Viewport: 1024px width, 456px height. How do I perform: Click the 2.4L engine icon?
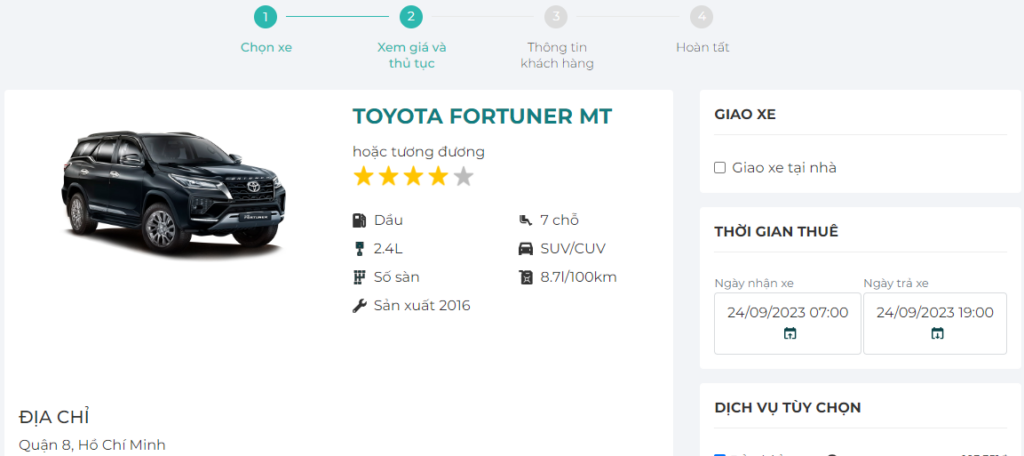click(360, 249)
